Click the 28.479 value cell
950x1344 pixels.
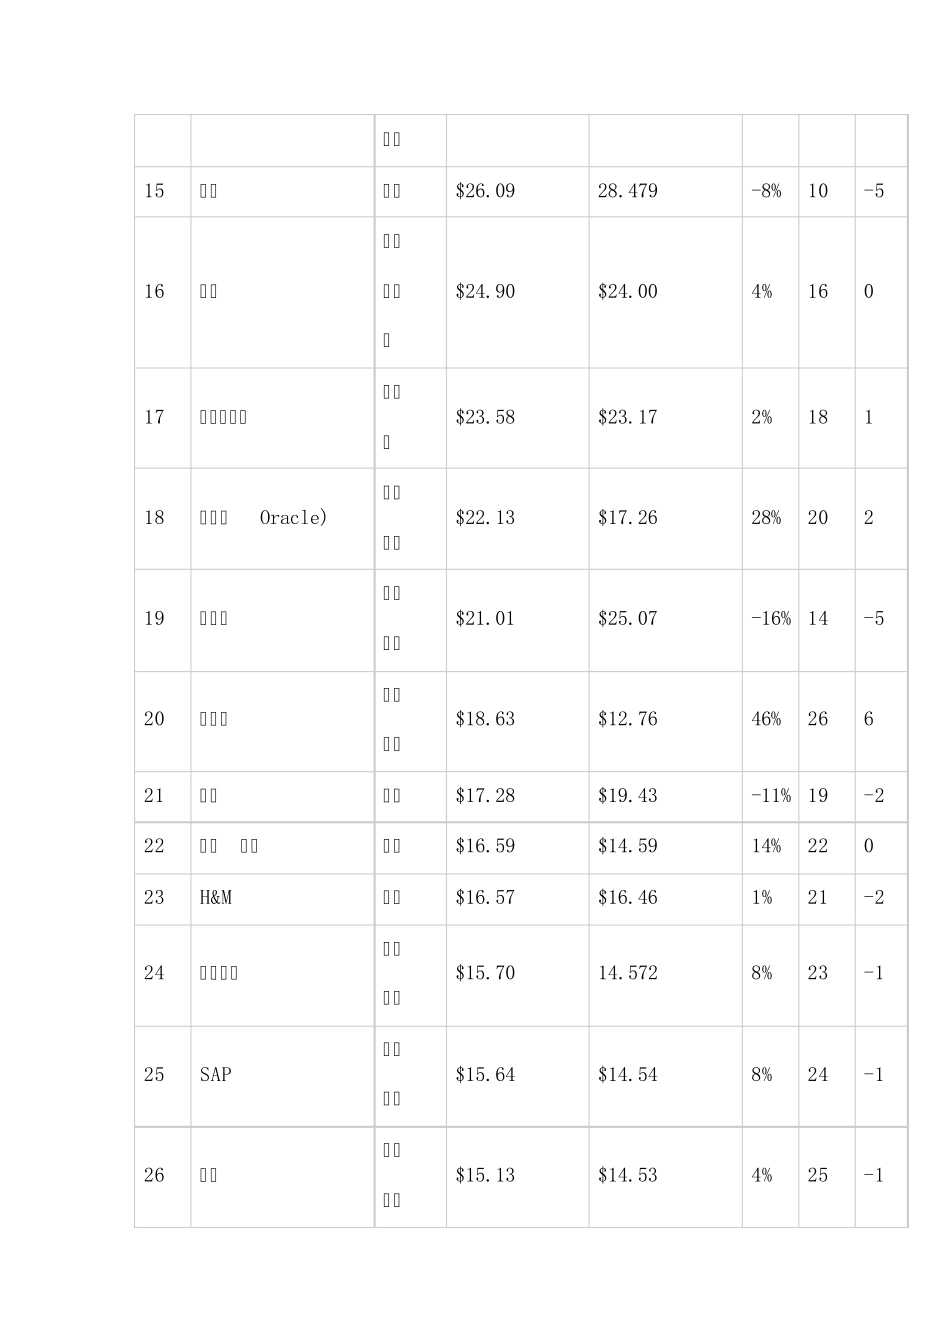pyautogui.click(x=628, y=191)
